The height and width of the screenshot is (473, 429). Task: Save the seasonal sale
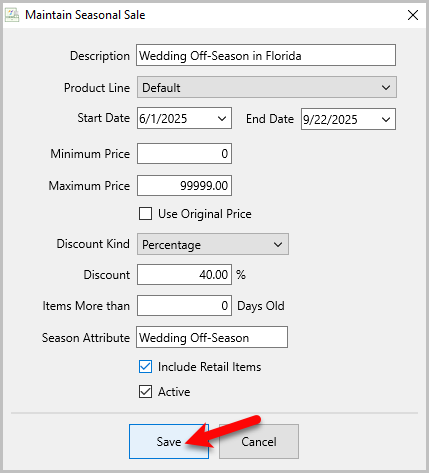pos(169,441)
